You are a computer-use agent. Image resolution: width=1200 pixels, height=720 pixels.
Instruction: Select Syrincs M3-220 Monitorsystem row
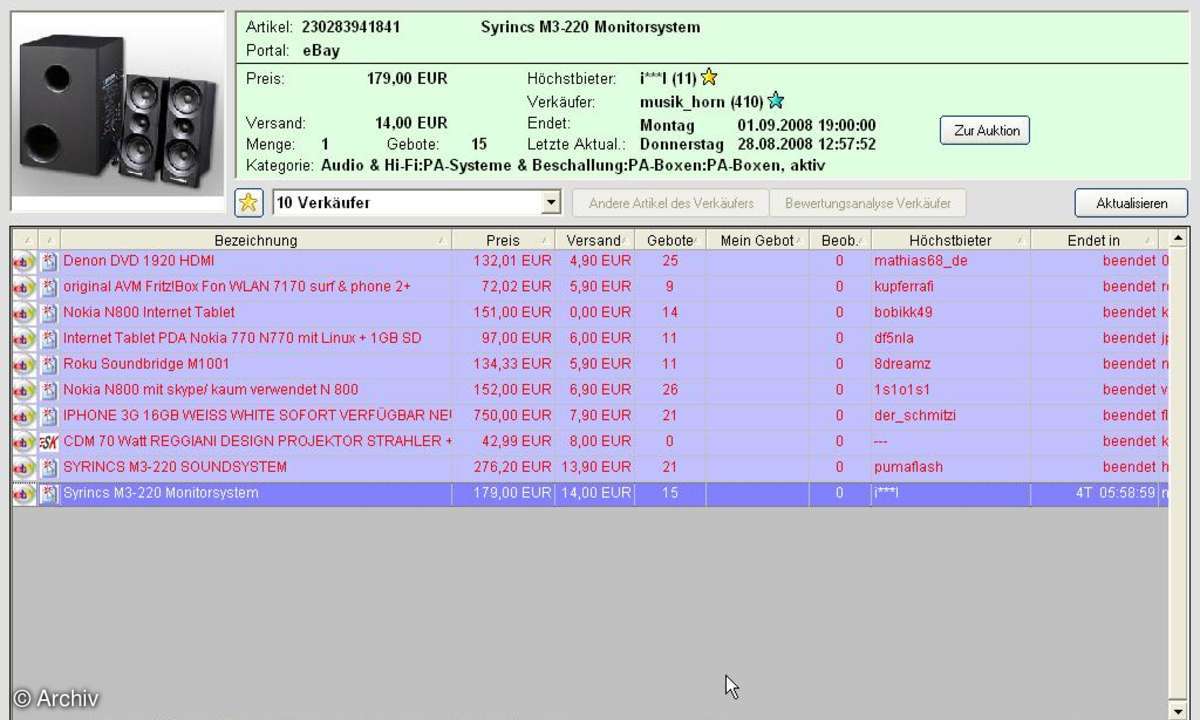point(590,493)
